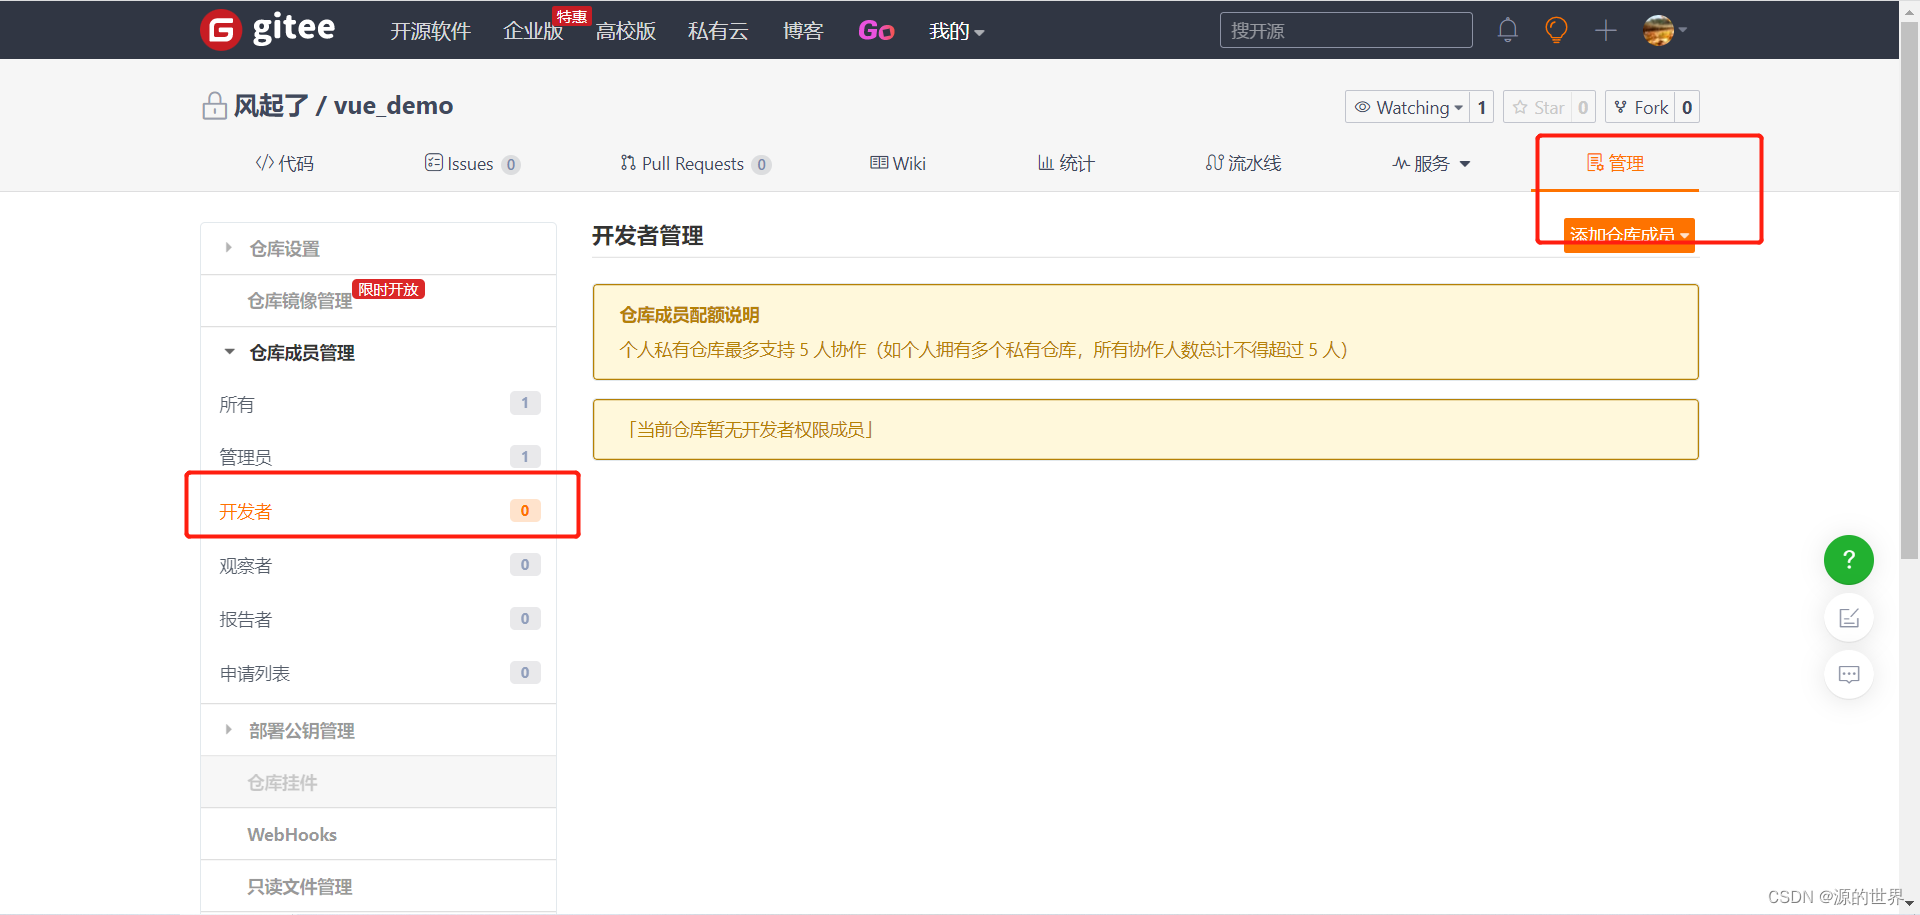Open the Issues tab

[472, 163]
